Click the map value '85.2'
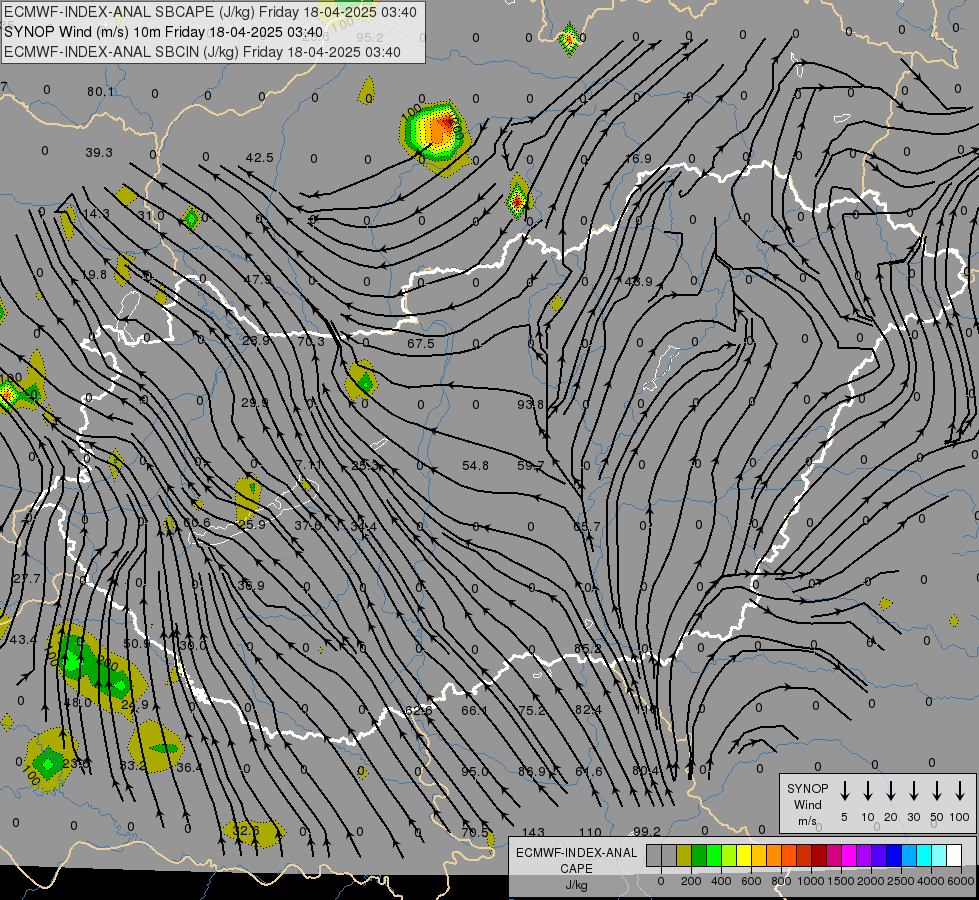 (588, 649)
